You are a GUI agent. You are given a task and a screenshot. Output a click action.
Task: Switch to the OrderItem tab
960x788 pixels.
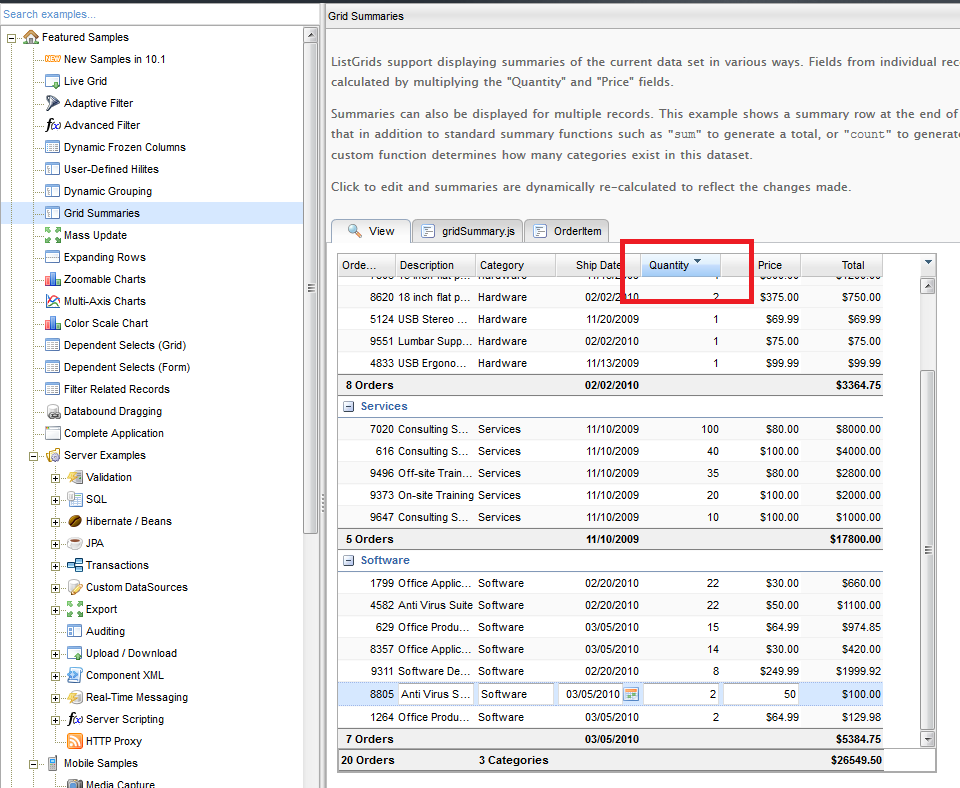[x=567, y=231]
